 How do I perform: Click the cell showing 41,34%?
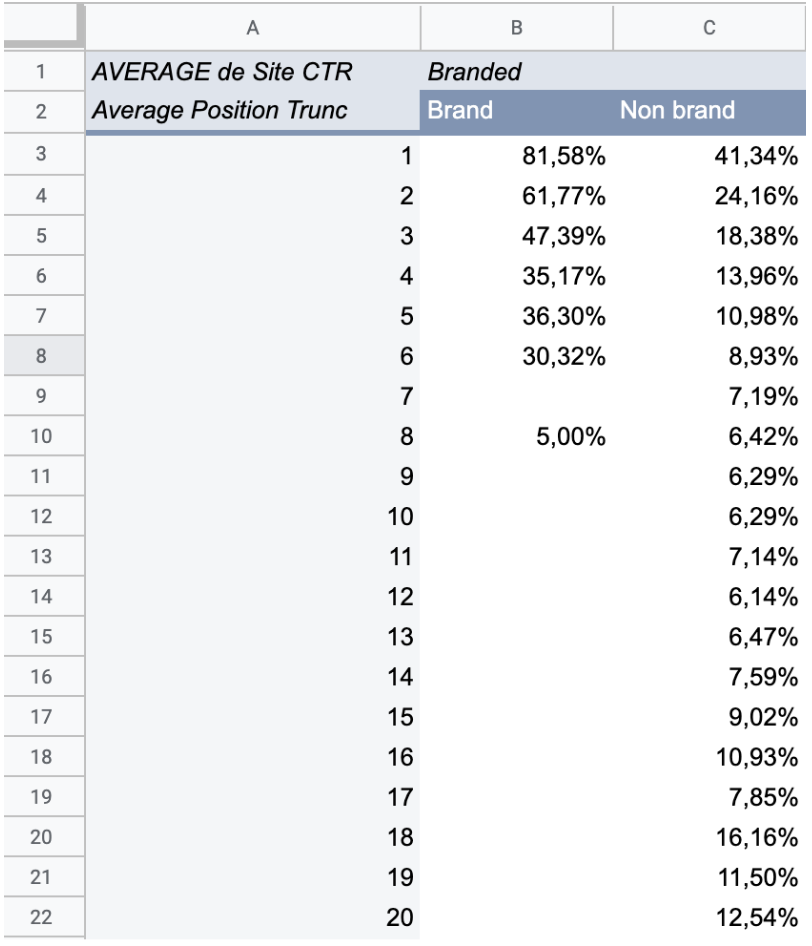coord(709,156)
